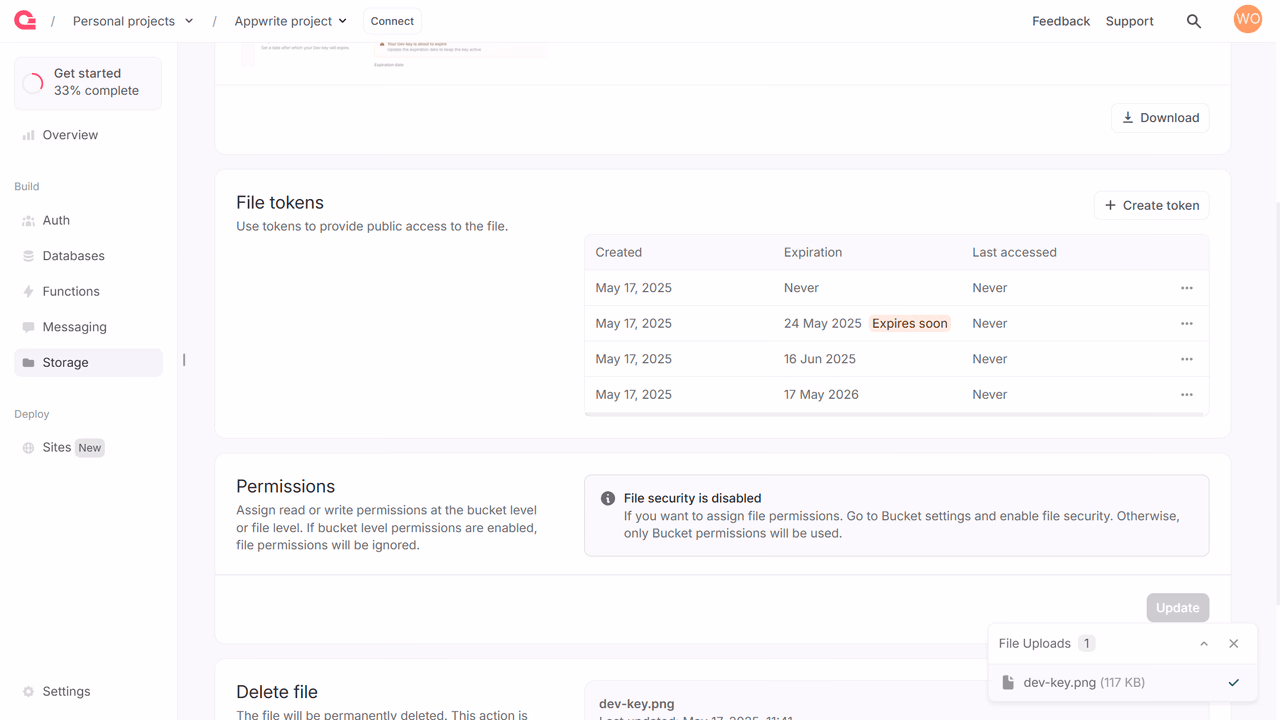Click the 17 May 2026 expiration cell
Viewport: 1280px width, 720px height.
[x=821, y=395]
